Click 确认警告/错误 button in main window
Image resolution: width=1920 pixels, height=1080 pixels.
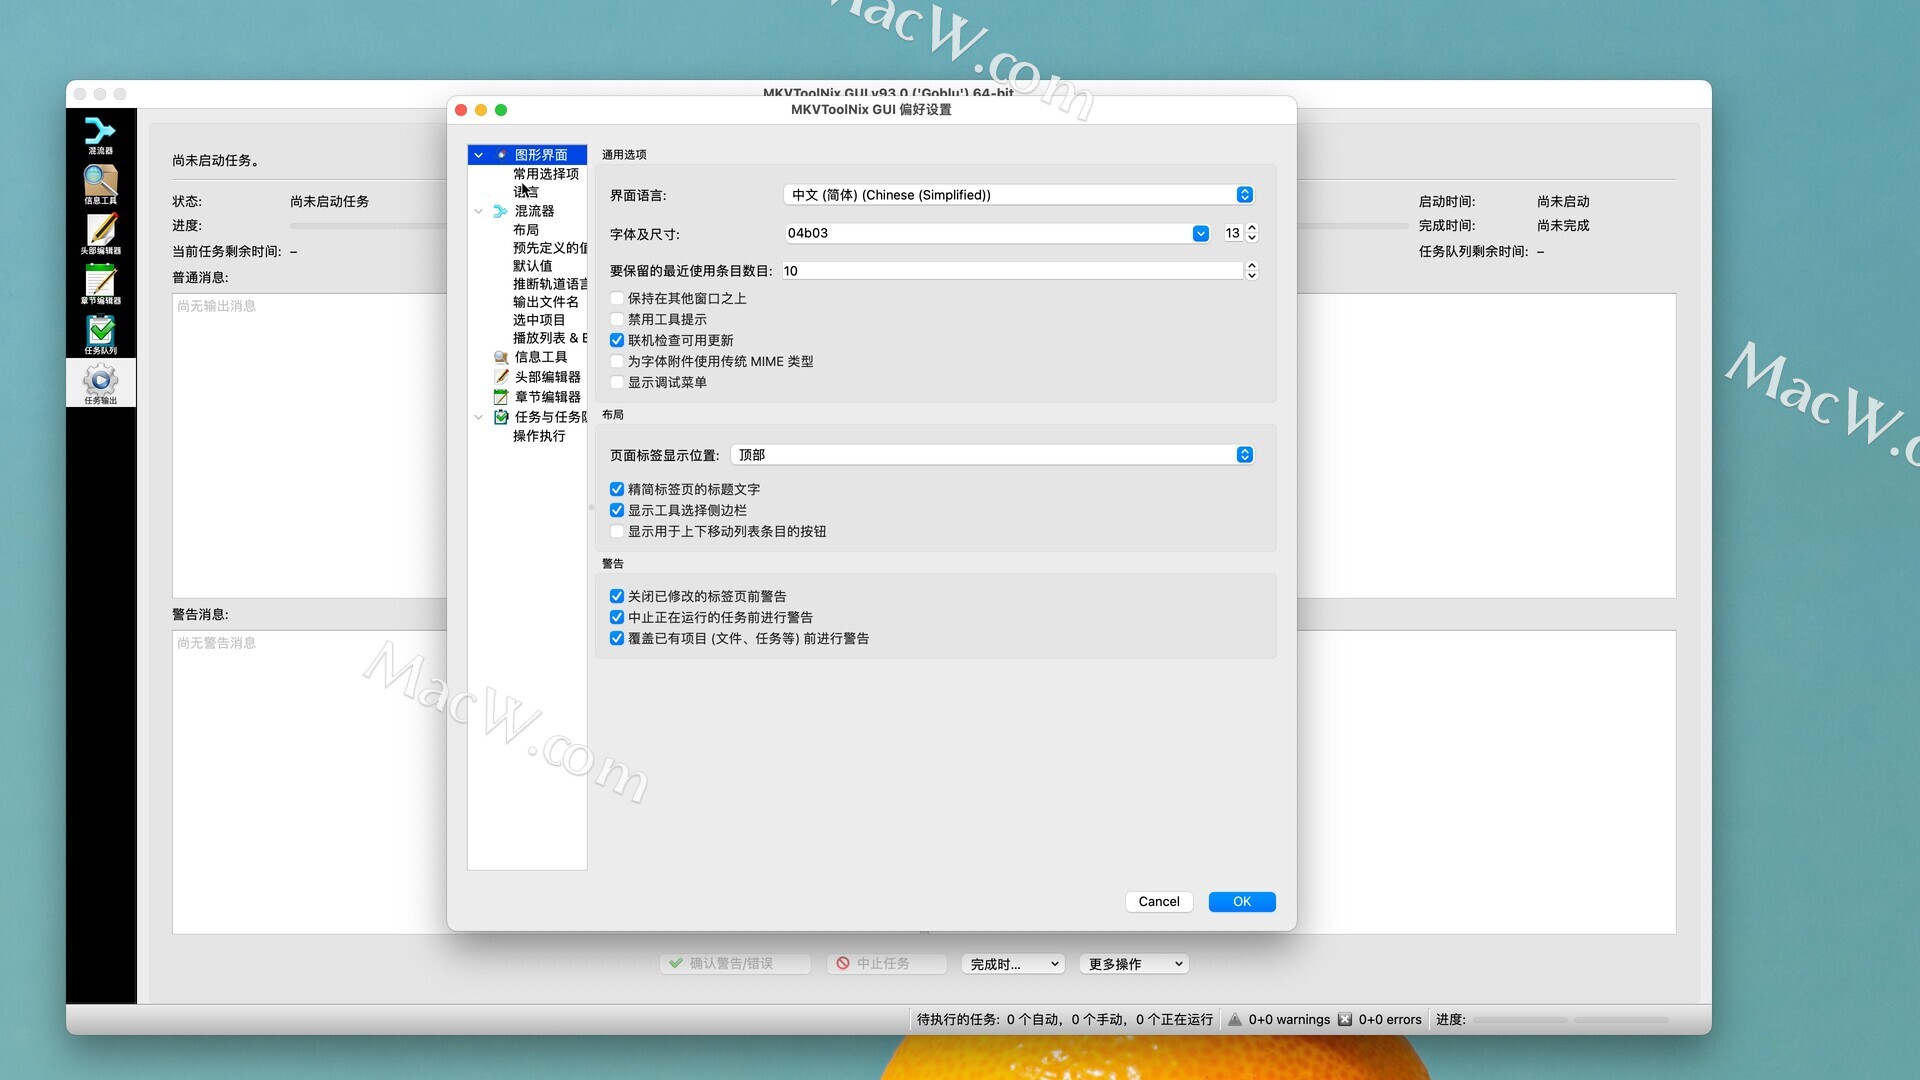[735, 964]
